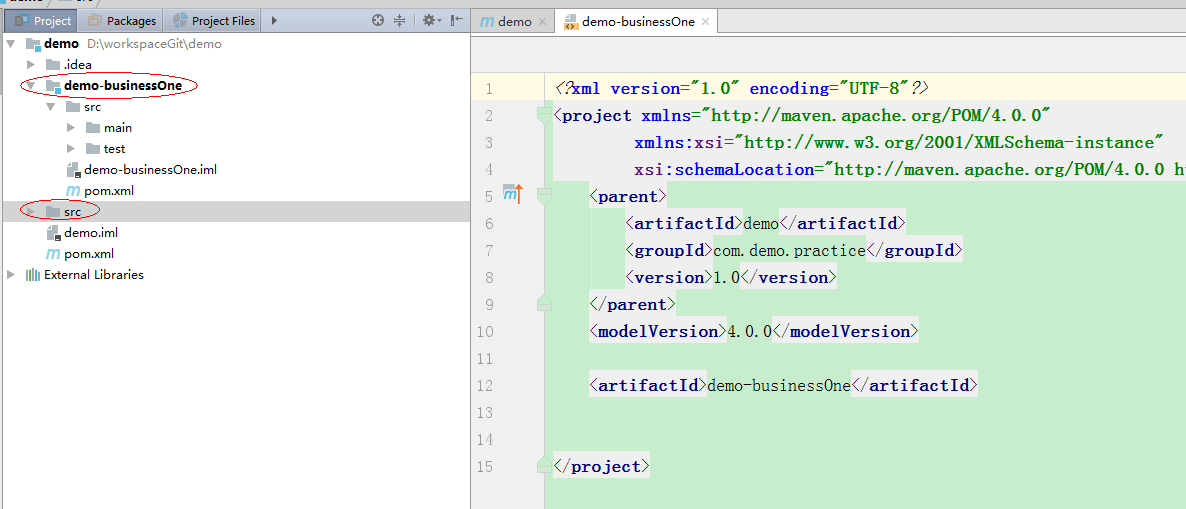Image resolution: width=1186 pixels, height=509 pixels.
Task: Click the version value 1.0 on line 8
Action: (727, 278)
